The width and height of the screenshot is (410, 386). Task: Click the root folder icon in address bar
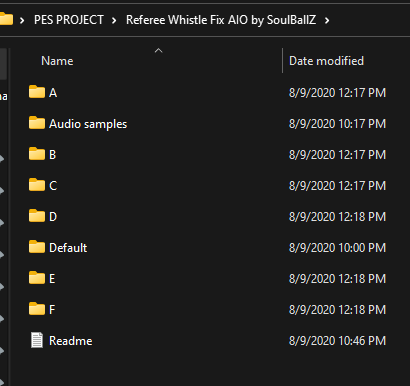coord(6,19)
